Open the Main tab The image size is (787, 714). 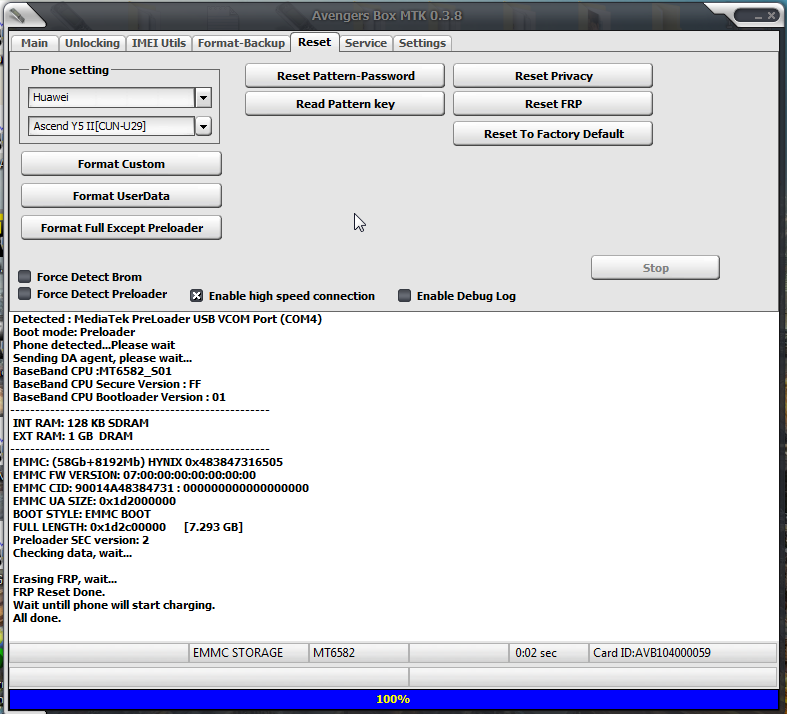point(34,43)
